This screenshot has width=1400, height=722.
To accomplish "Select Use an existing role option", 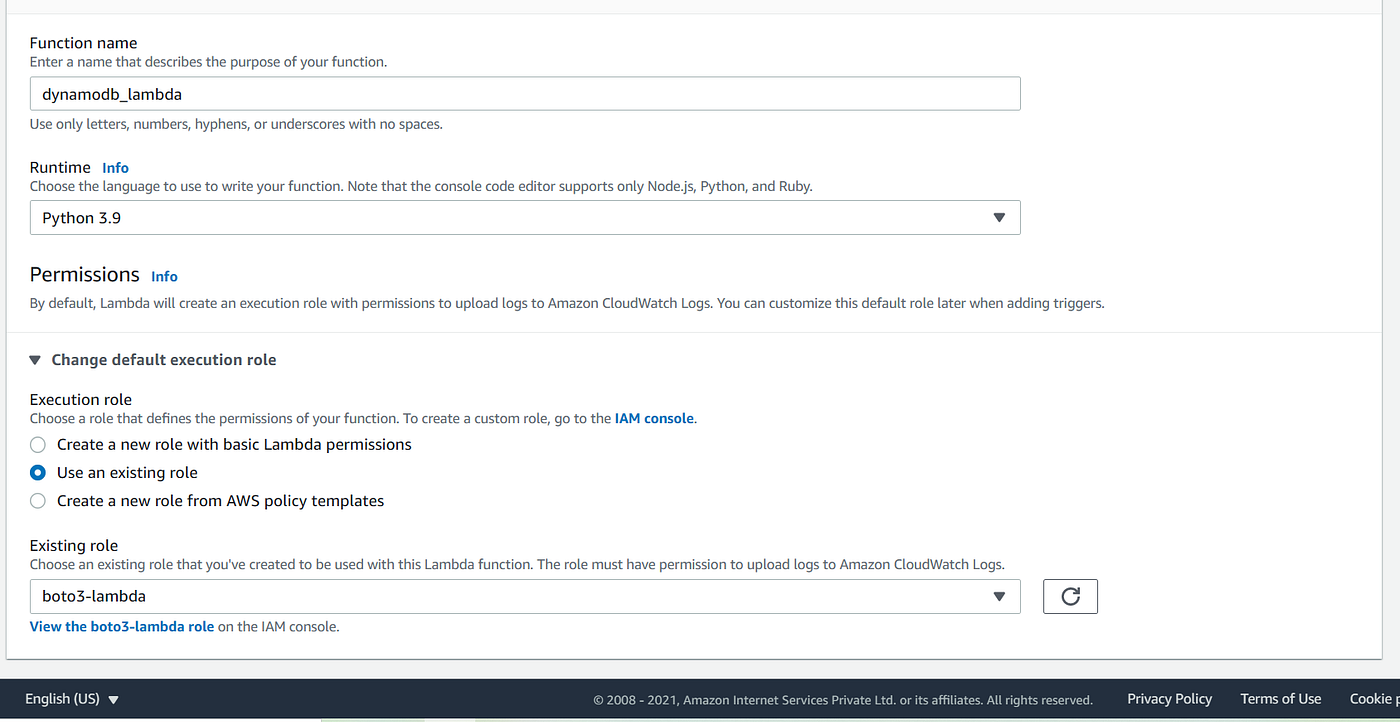I will [x=38, y=473].
